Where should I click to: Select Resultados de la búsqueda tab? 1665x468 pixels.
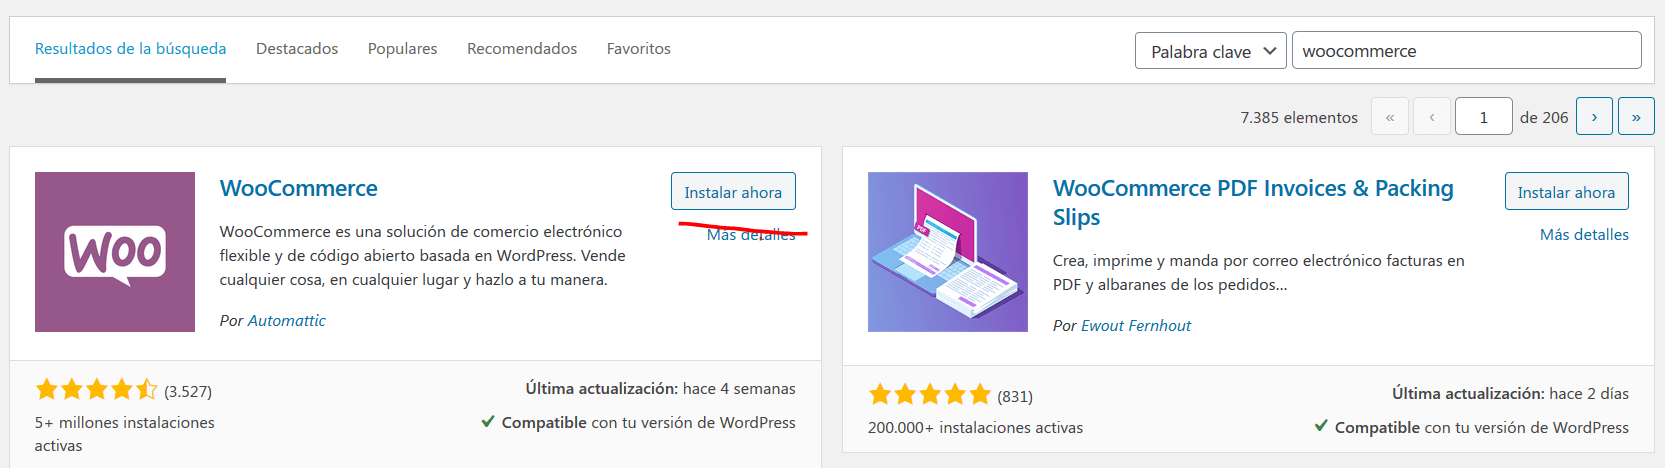coord(130,48)
